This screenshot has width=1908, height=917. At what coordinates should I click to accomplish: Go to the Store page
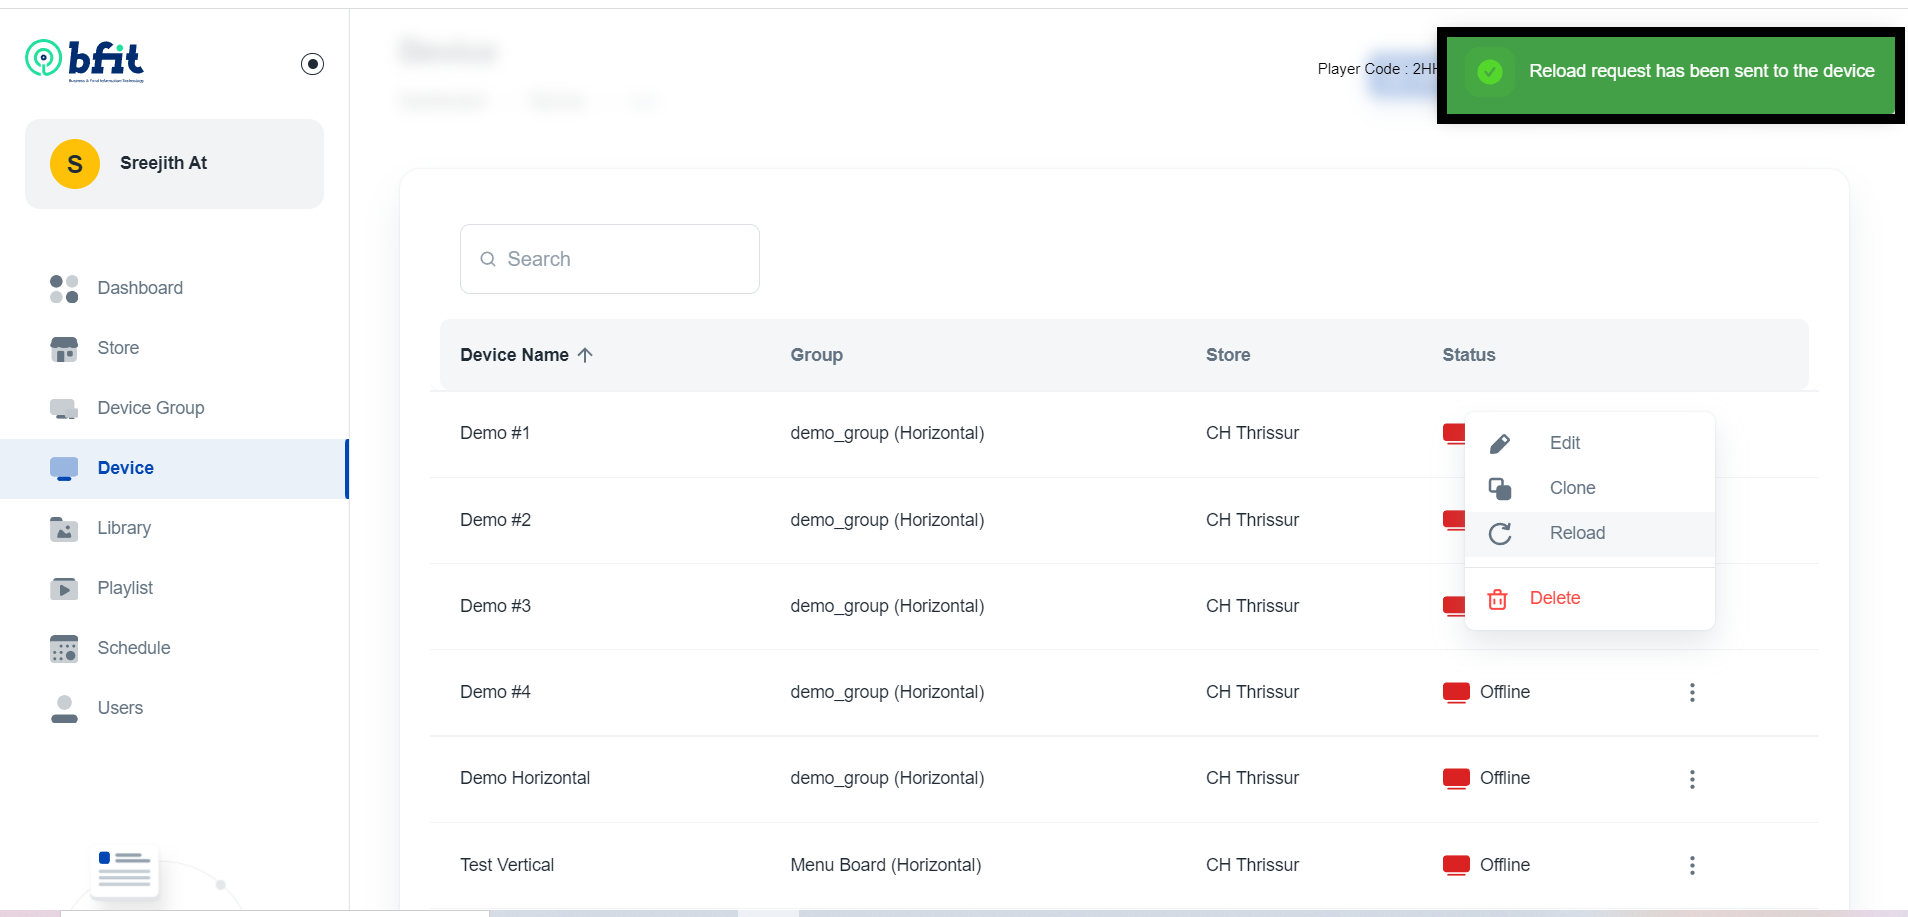tap(118, 348)
